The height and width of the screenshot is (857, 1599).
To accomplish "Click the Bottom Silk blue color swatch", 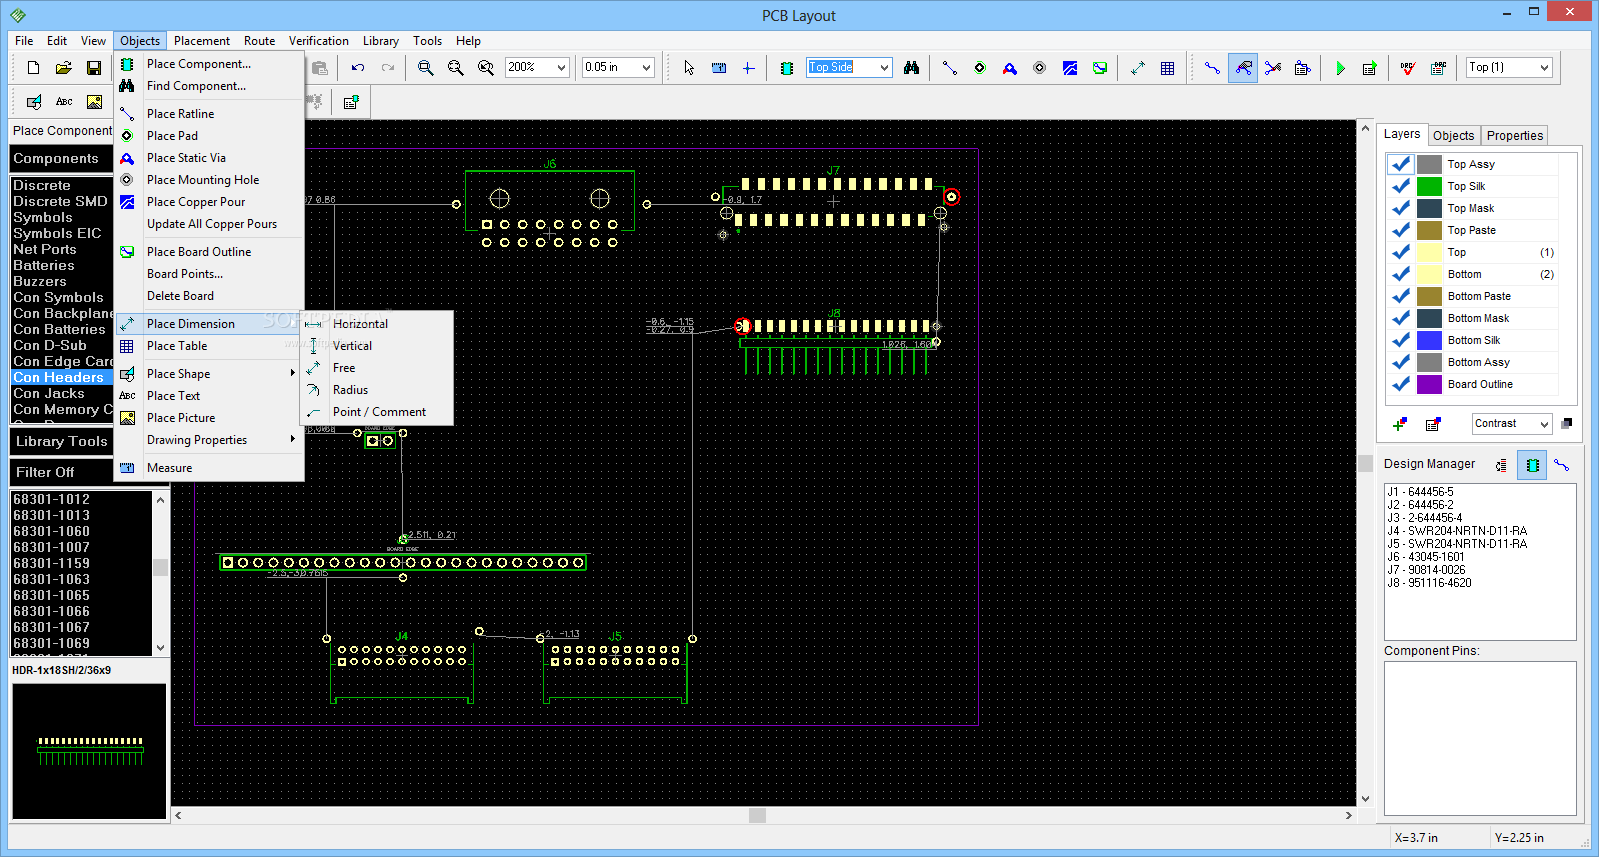I will [1429, 340].
